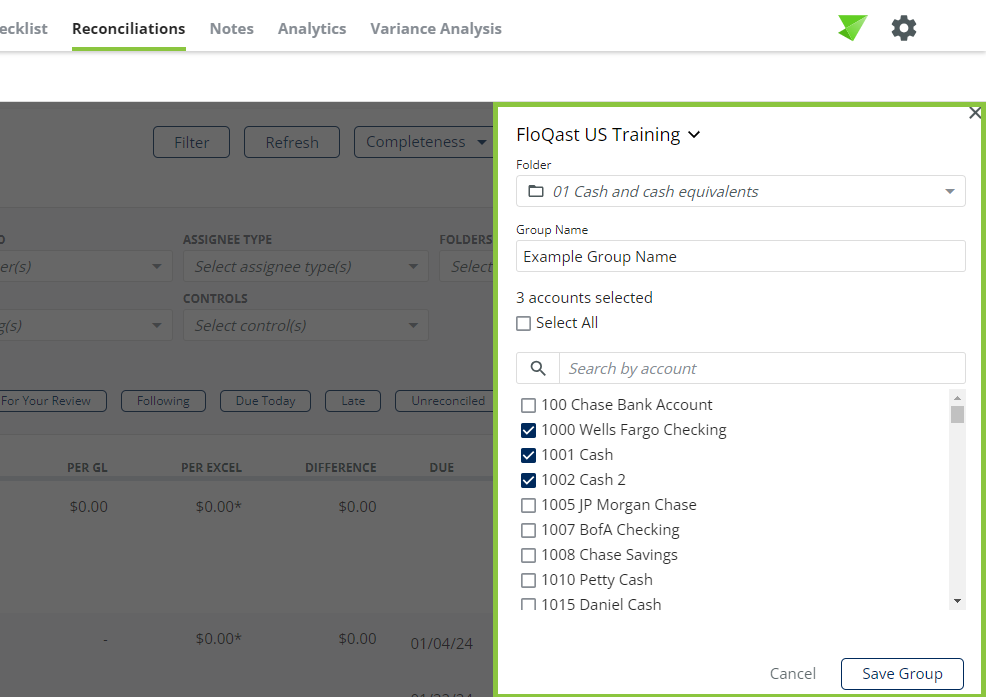Open the Completeness dropdown

coord(423,142)
